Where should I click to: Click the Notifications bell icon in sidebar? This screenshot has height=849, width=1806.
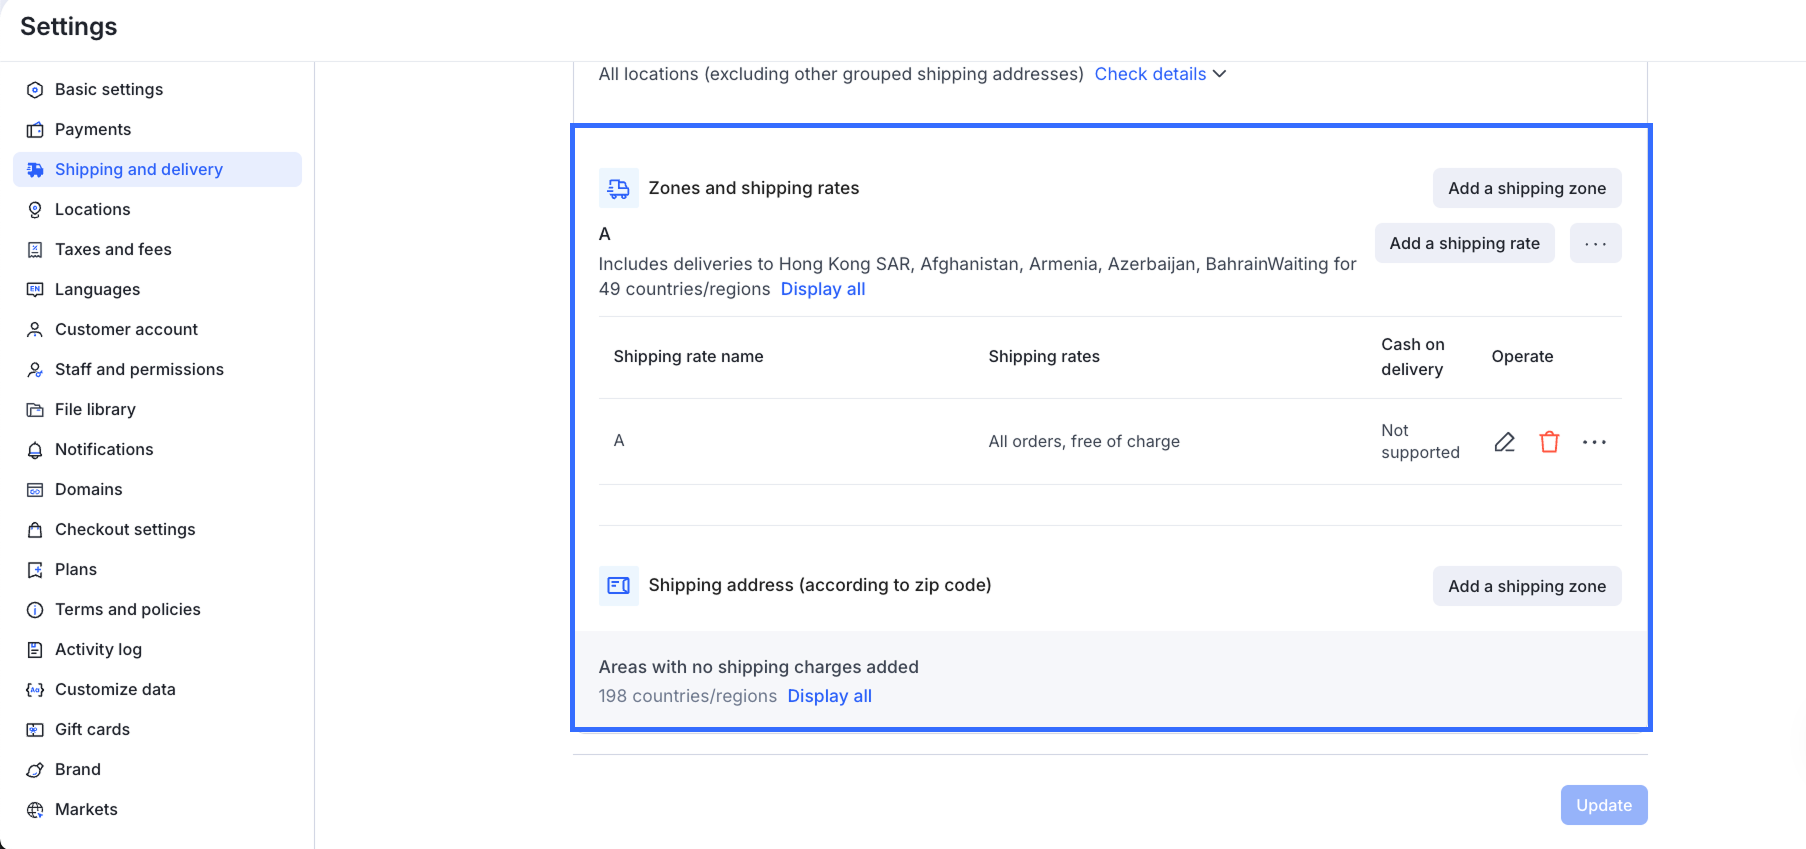pyautogui.click(x=35, y=450)
